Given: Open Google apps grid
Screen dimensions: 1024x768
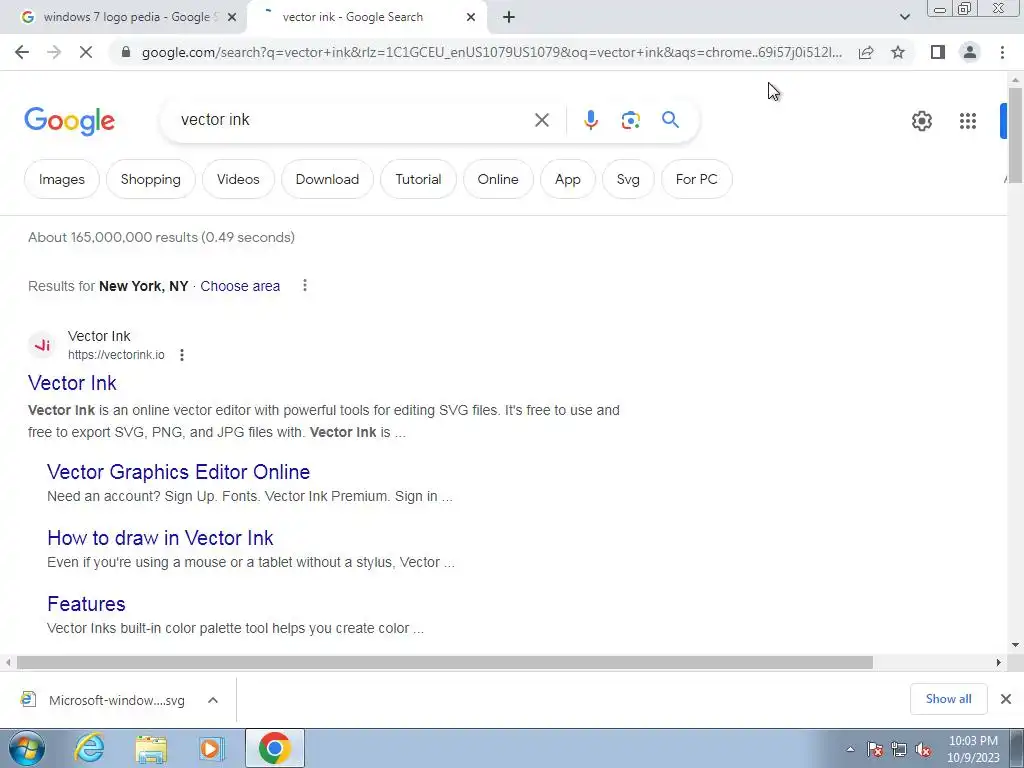Looking at the screenshot, I should coord(968,121).
